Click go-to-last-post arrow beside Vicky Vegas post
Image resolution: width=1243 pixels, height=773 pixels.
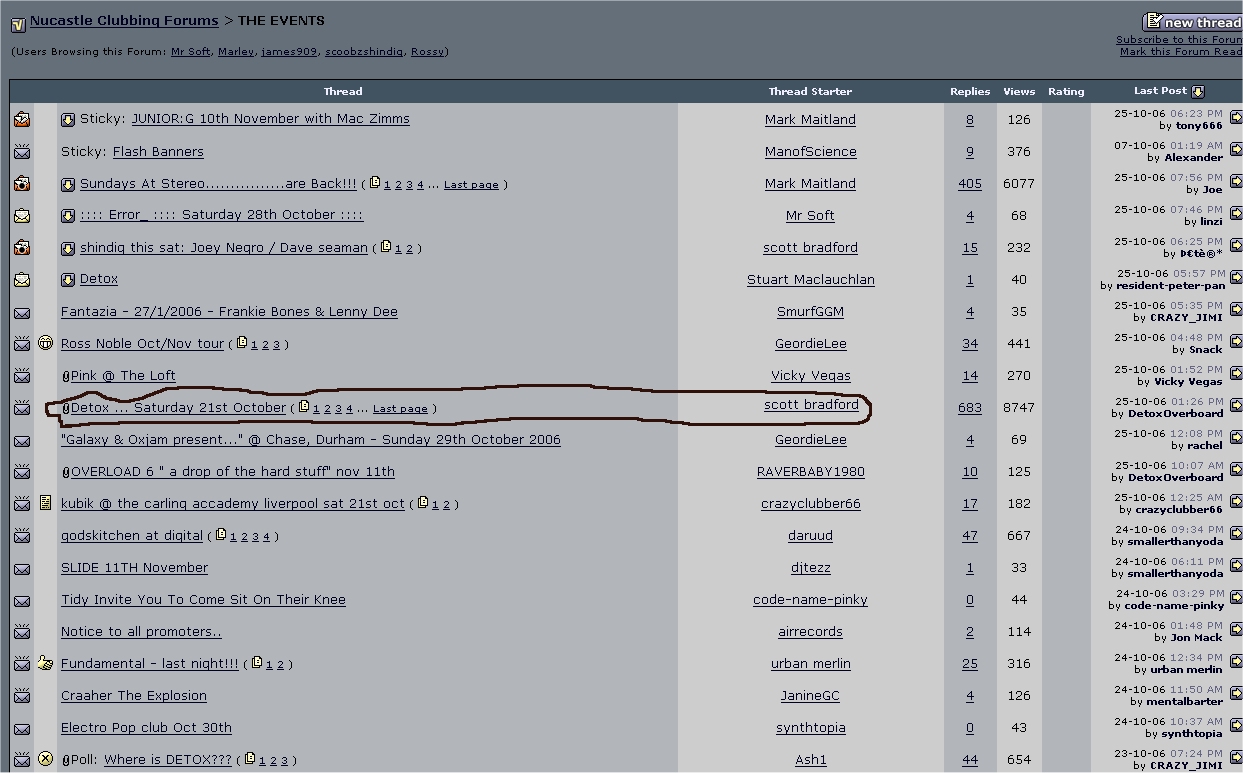1236,376
